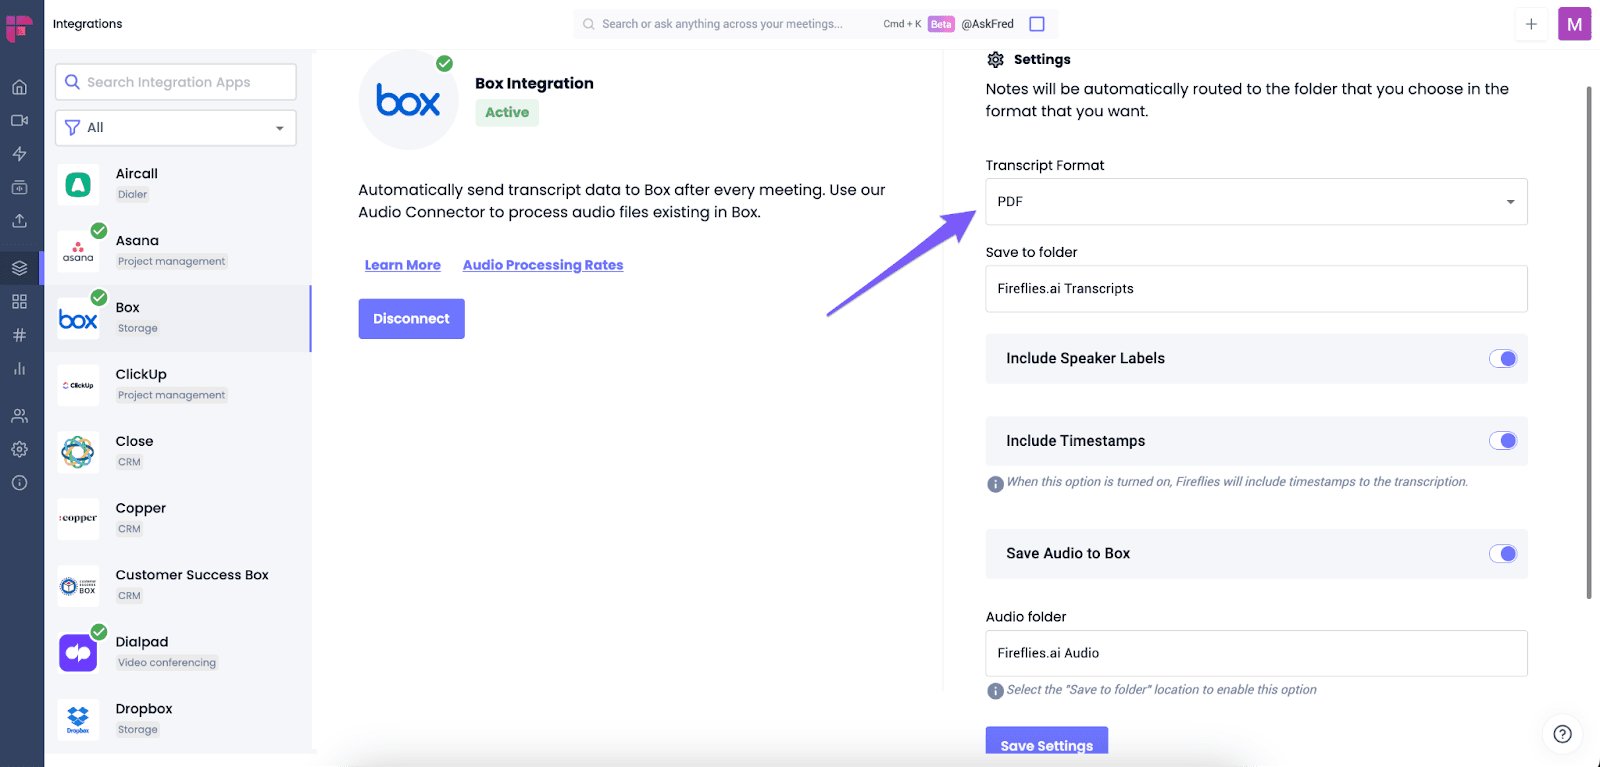Click the help question mark icon
Image resolution: width=1600 pixels, height=767 pixels.
coord(1562,734)
